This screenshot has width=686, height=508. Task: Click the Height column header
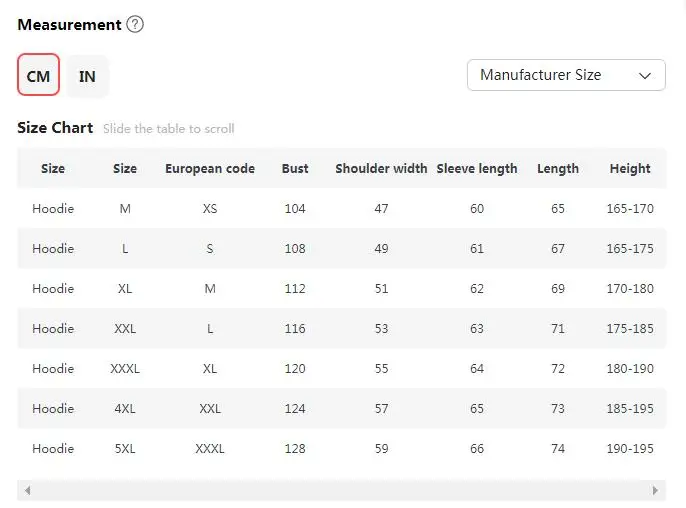point(630,169)
